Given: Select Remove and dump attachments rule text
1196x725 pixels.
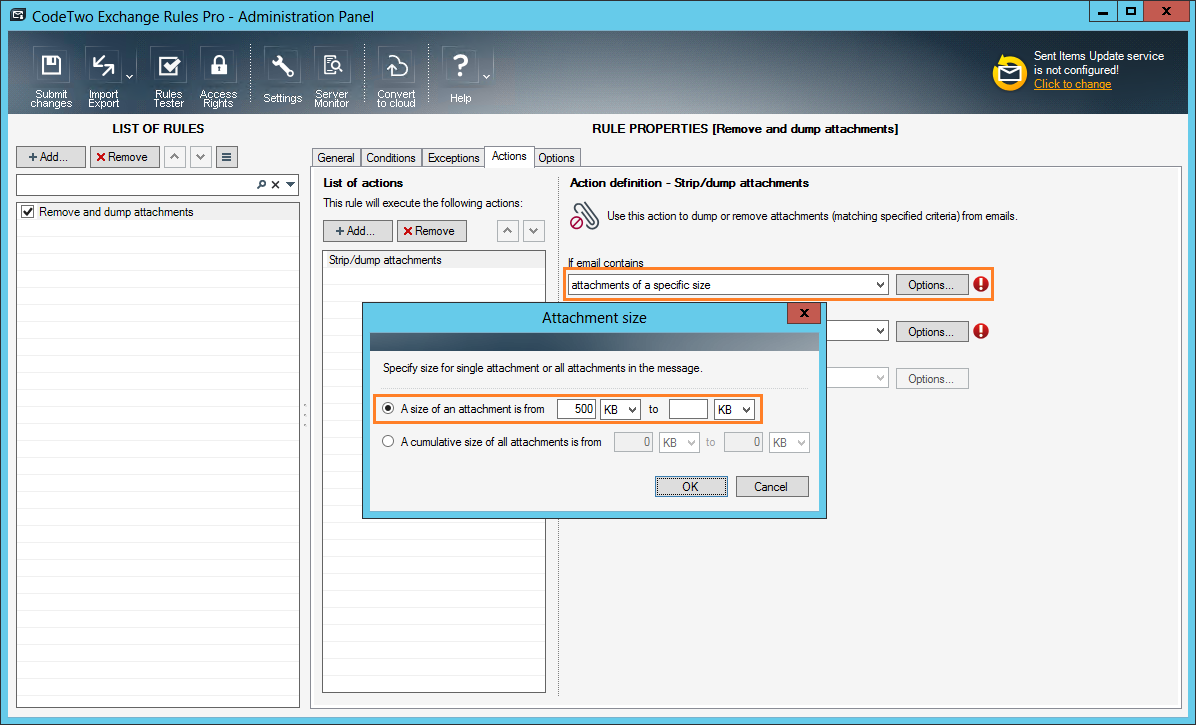Looking at the screenshot, I should 116,212.
